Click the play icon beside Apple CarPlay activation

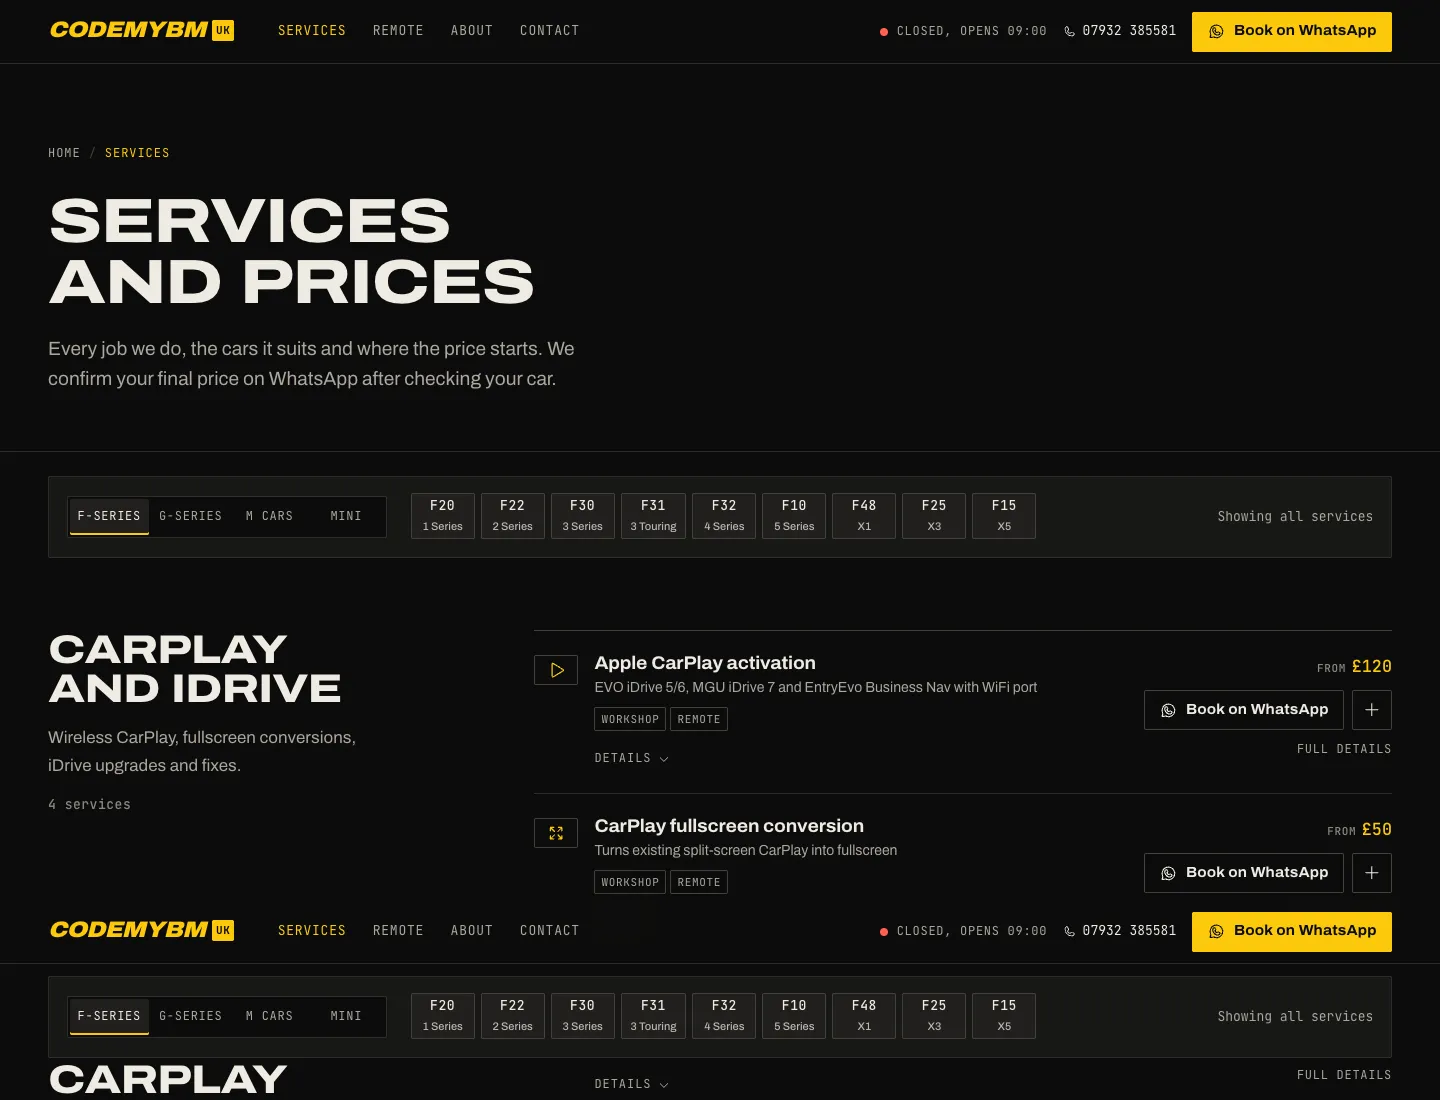coord(556,670)
